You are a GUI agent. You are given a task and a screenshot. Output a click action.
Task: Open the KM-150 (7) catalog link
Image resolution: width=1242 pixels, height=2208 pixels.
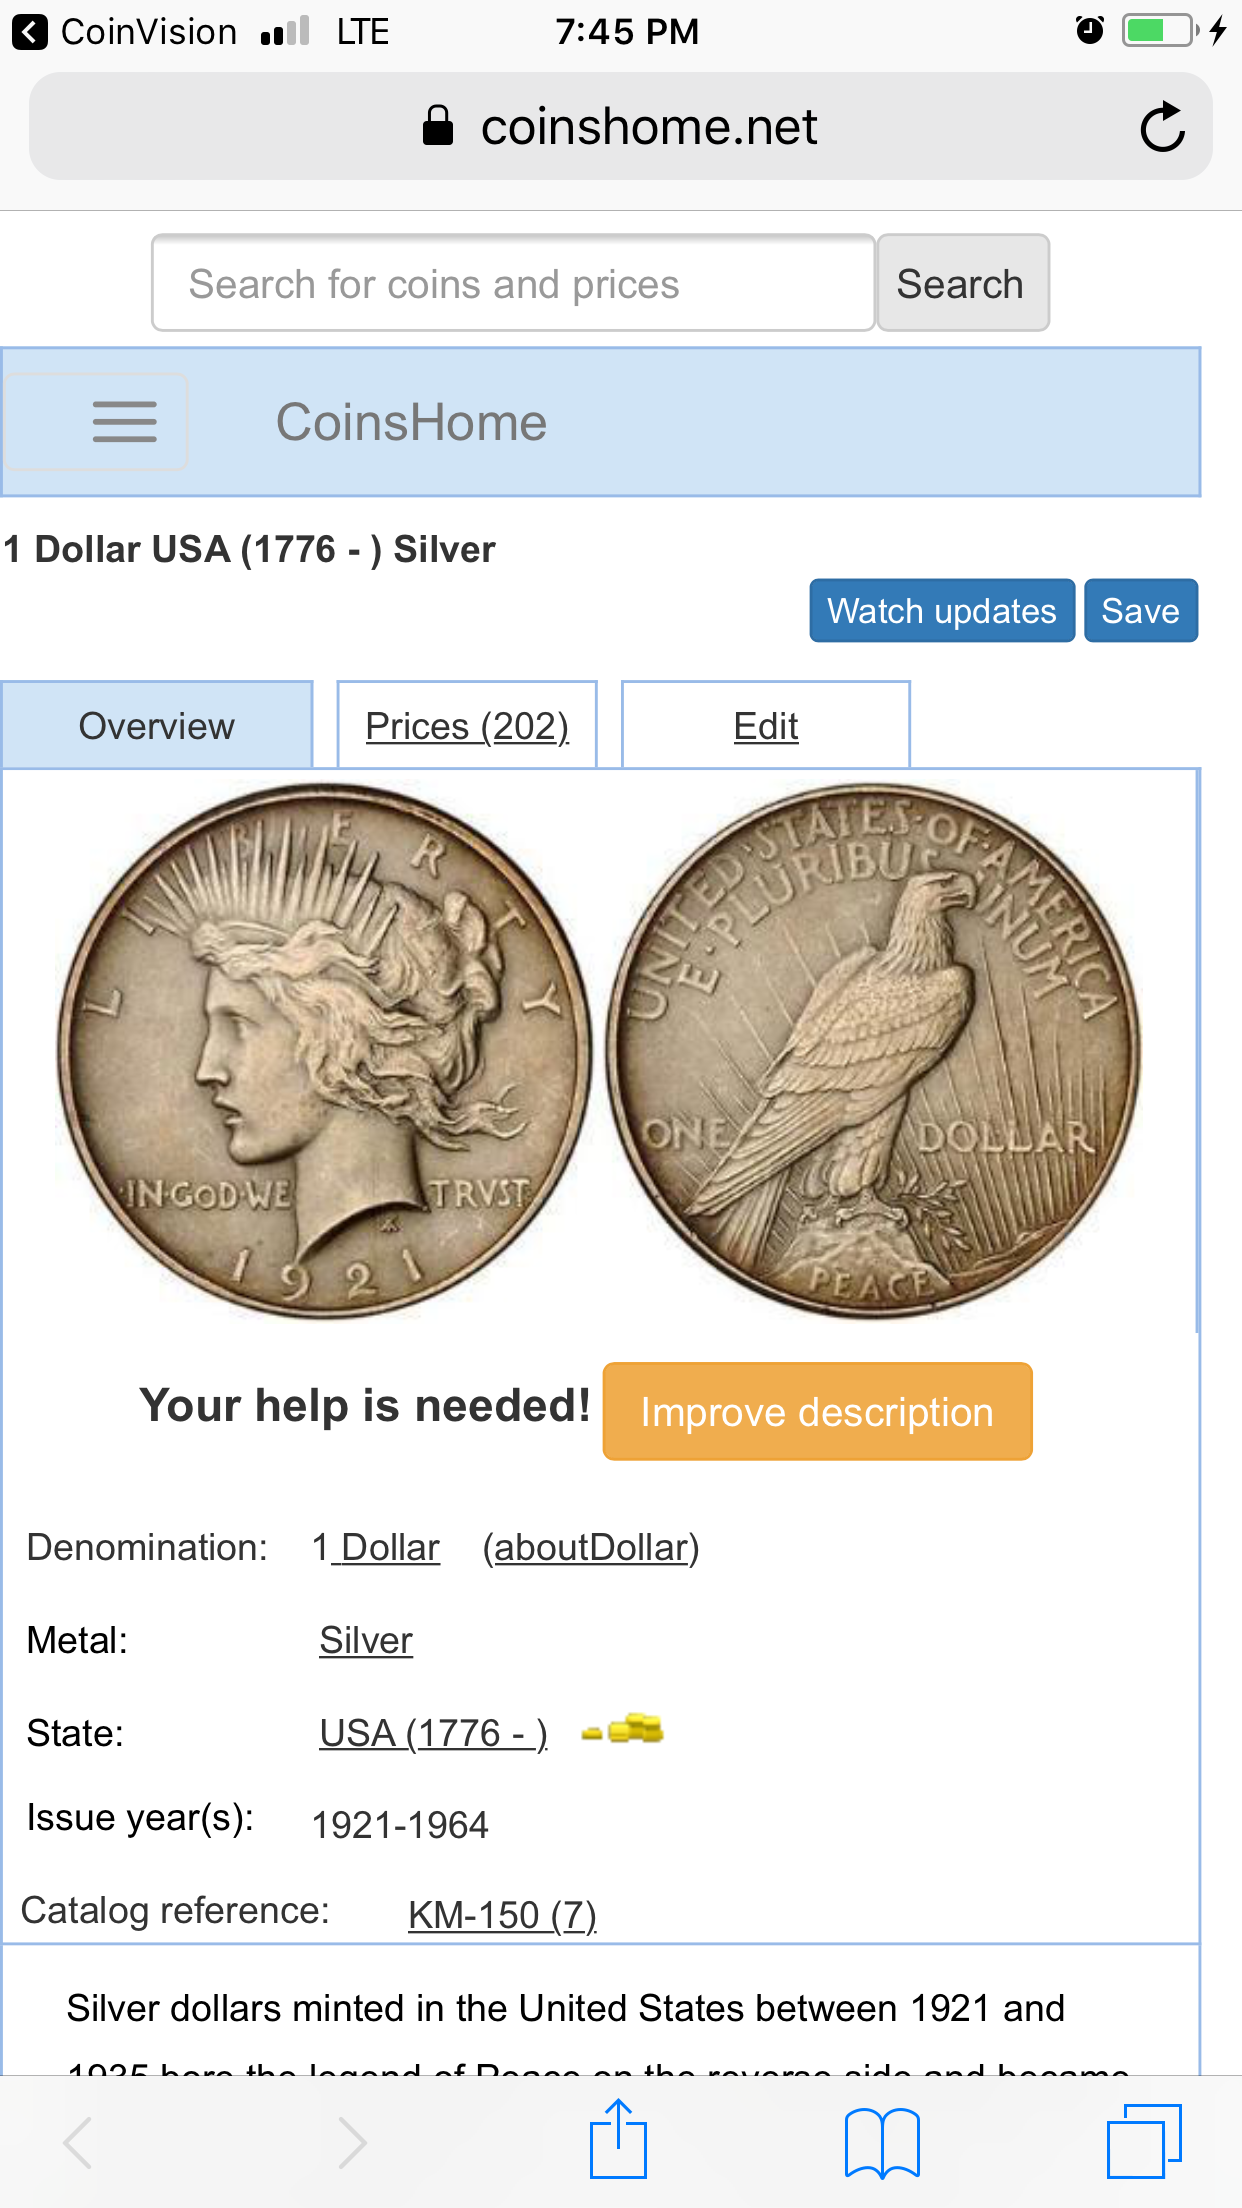[x=502, y=1914]
